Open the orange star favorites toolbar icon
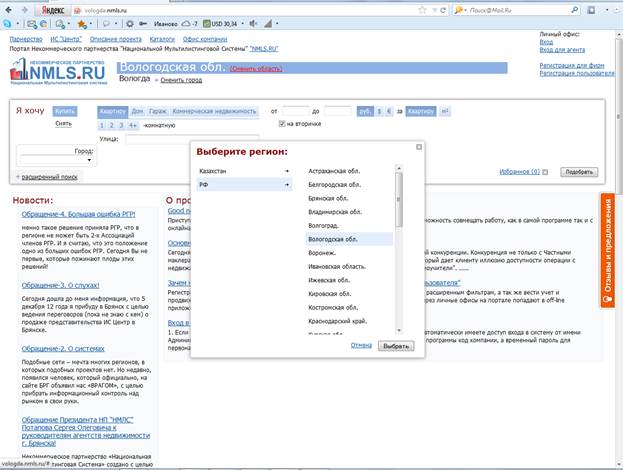Viewport: 623px width, 470px height. (81, 24)
